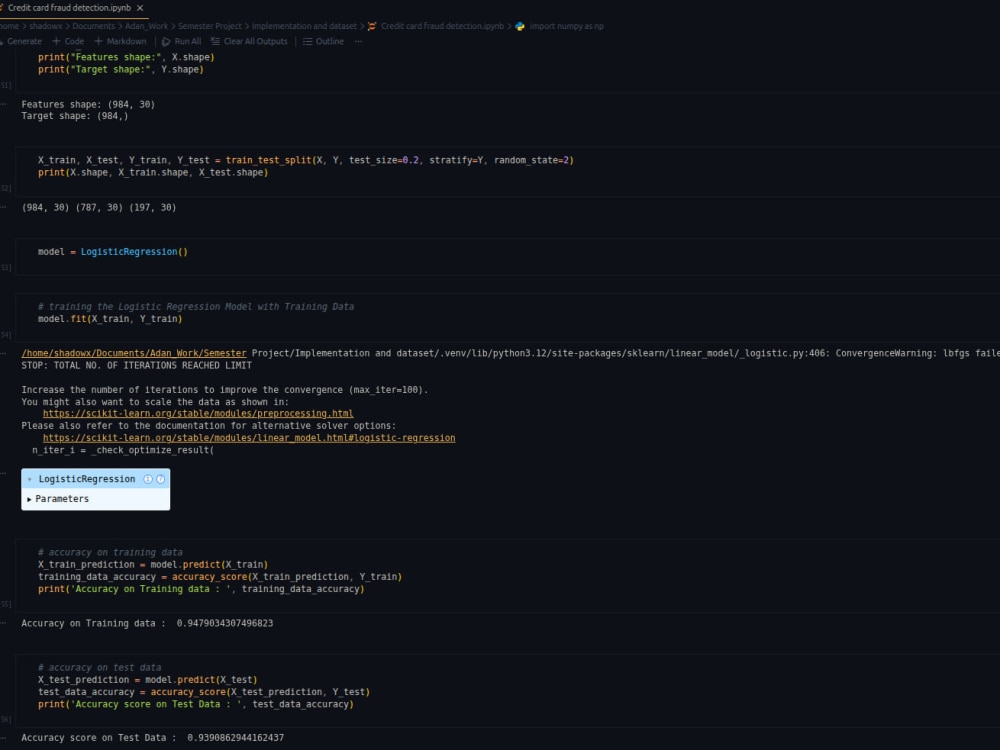Add a new Code cell
This screenshot has width=1000, height=750.
[68, 41]
